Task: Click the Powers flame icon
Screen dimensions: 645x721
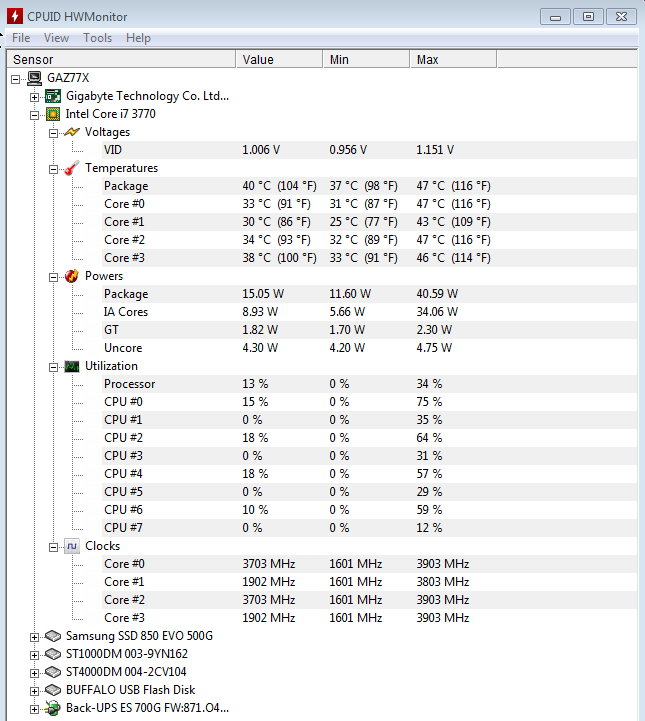Action: pos(72,276)
